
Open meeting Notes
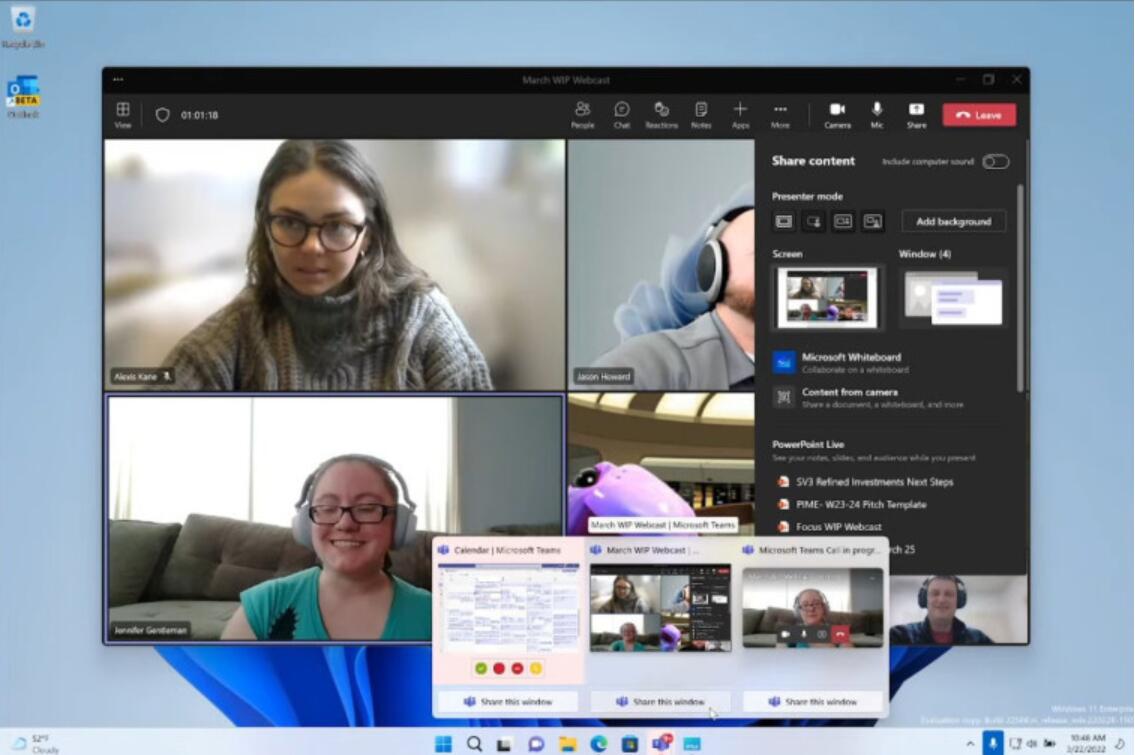point(701,114)
